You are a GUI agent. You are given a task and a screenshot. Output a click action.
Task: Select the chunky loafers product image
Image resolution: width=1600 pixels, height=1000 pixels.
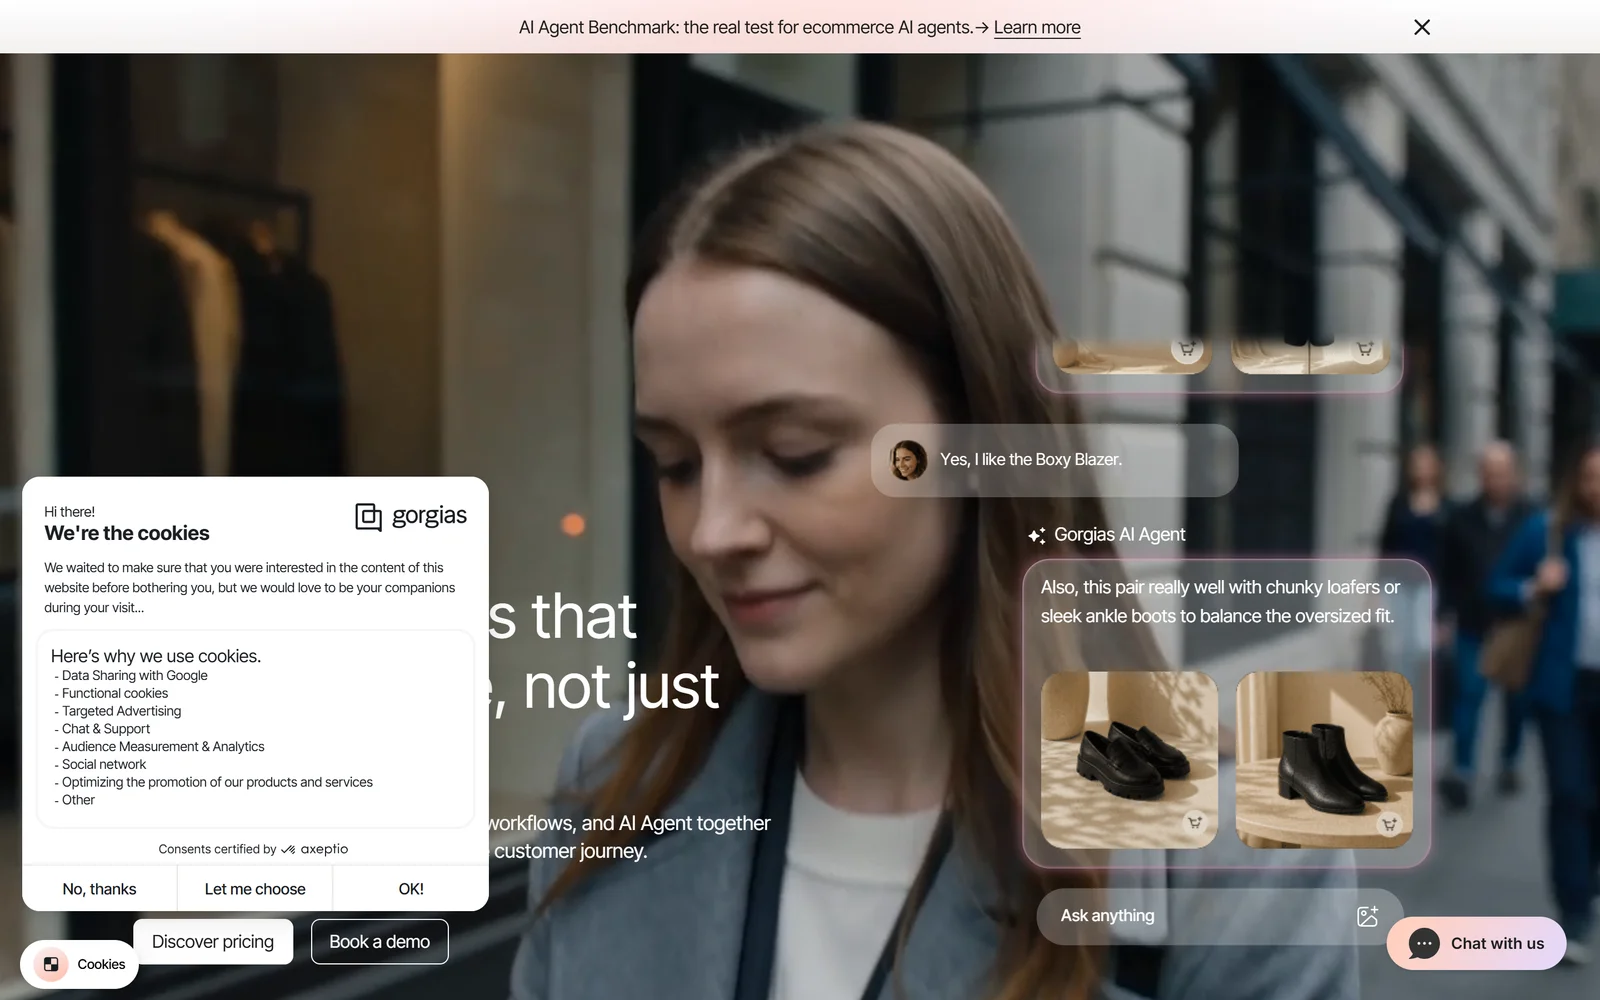(1129, 760)
